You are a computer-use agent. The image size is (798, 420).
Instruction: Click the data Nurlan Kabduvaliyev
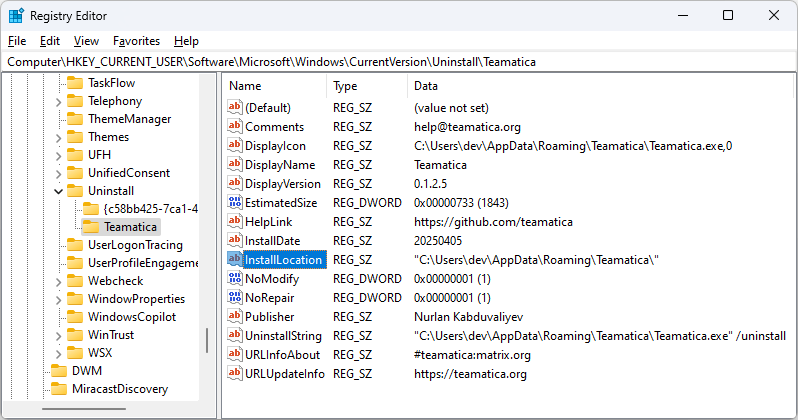coord(468,317)
